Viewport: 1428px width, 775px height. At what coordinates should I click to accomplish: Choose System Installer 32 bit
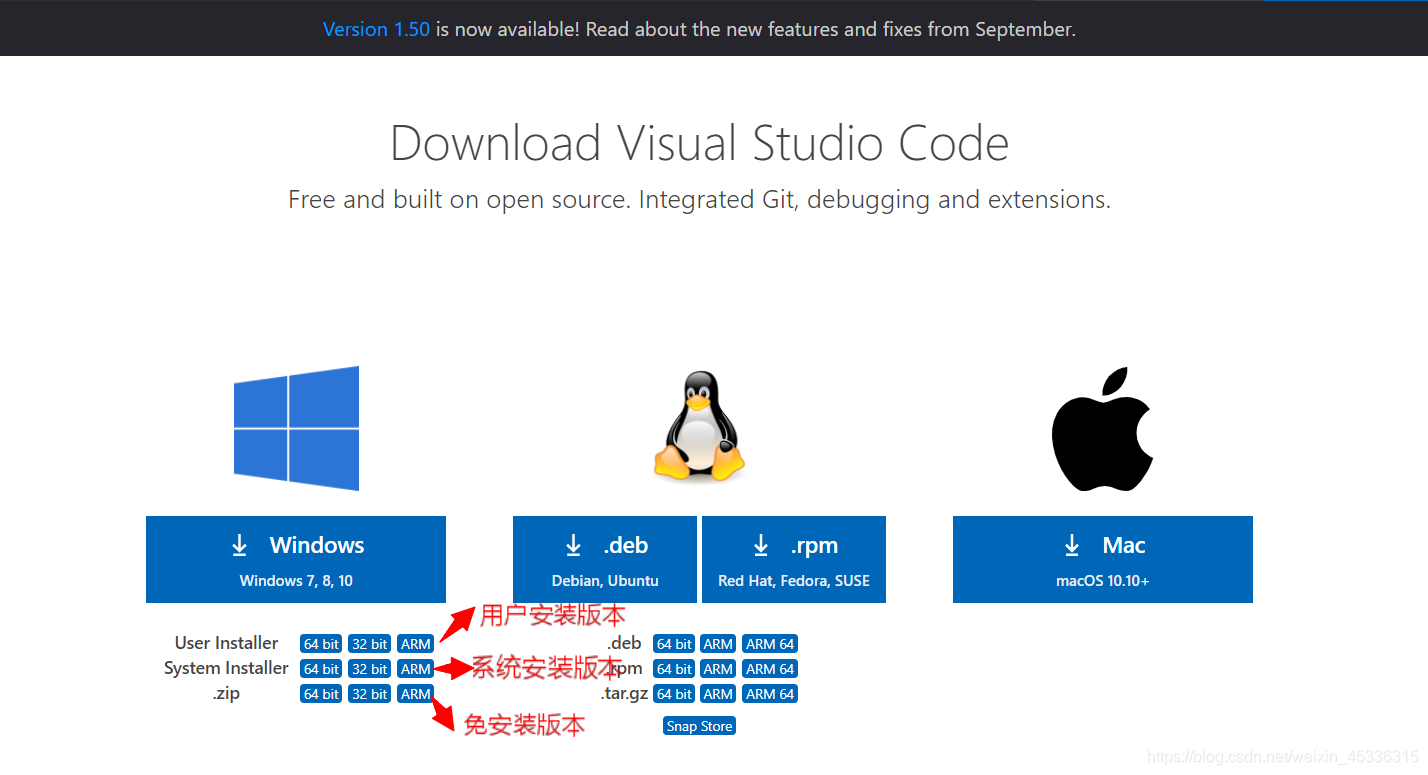click(370, 669)
